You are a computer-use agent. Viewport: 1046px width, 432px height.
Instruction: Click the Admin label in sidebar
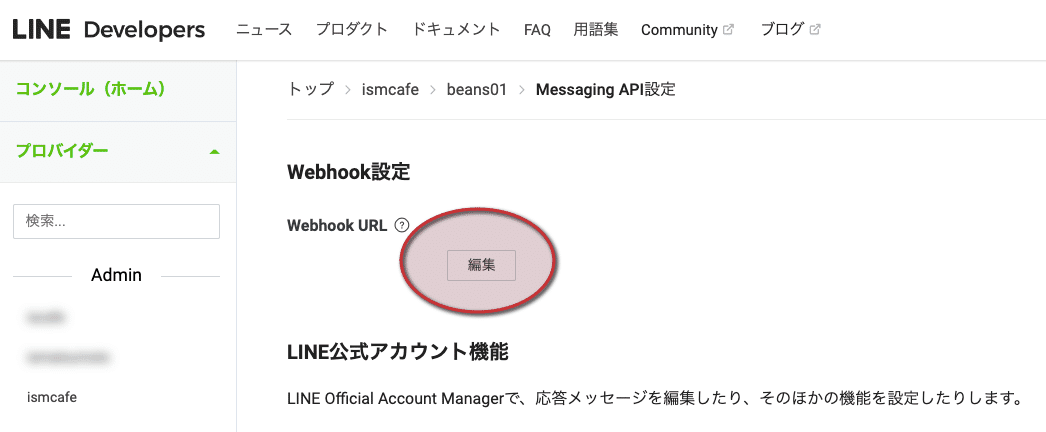click(116, 275)
